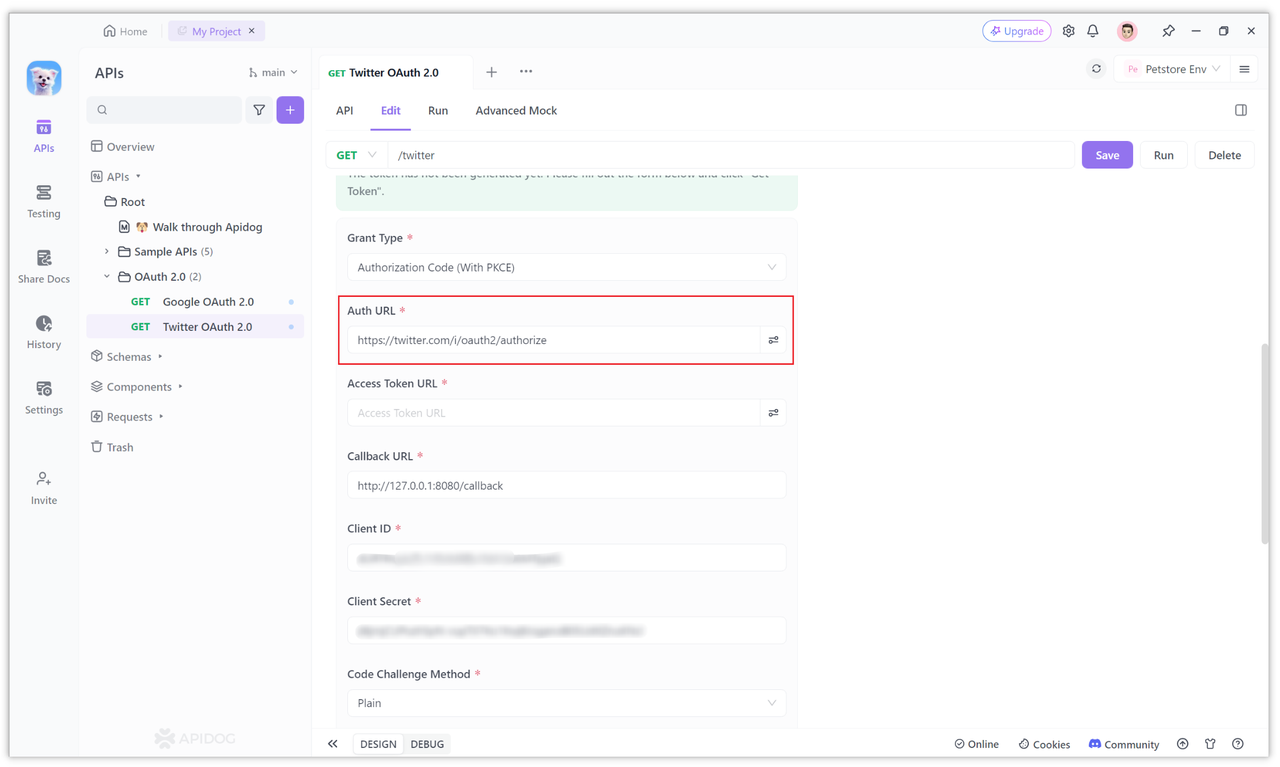
Task: Open the Cookies manager
Action: [x=1044, y=744]
